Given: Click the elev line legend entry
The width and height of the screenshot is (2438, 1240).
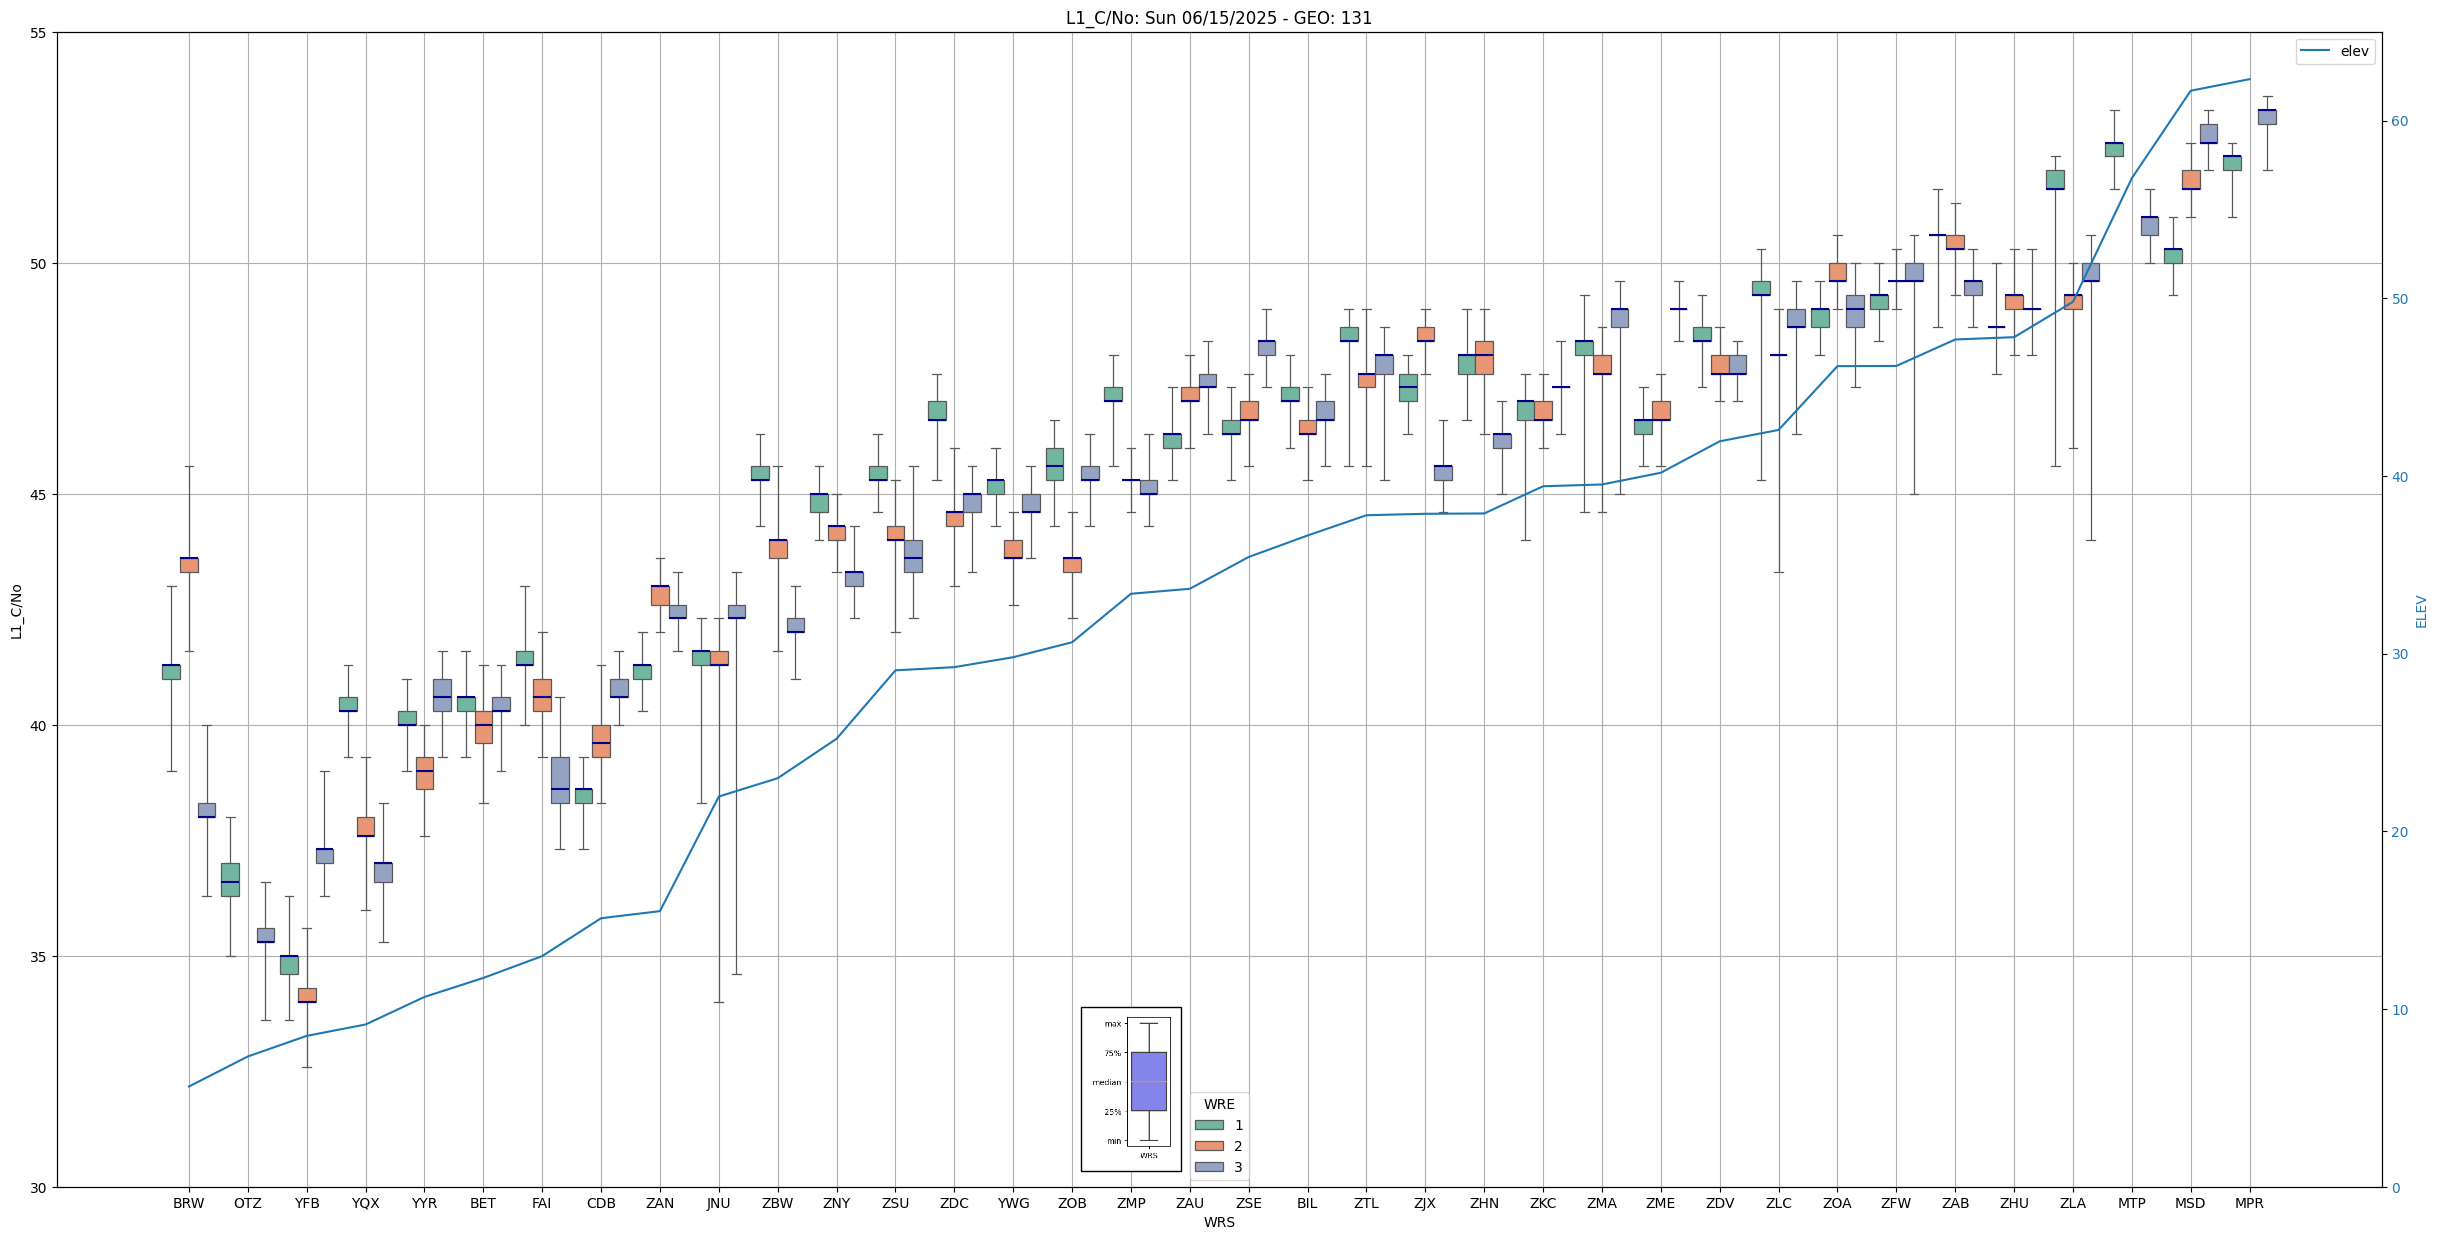Looking at the screenshot, I should pyautogui.click(x=2335, y=51).
